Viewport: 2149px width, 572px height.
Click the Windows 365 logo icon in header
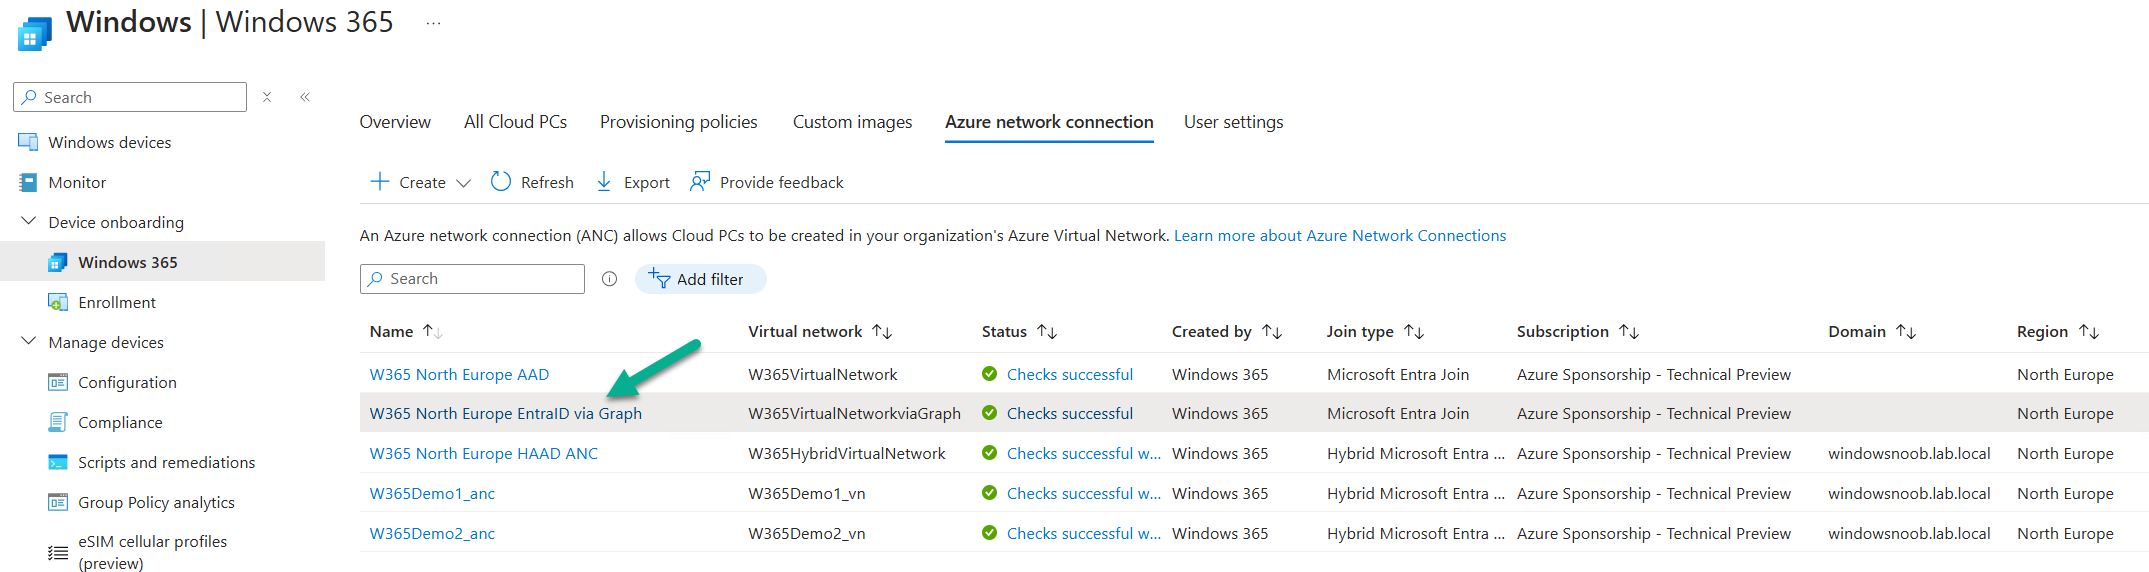click(33, 34)
